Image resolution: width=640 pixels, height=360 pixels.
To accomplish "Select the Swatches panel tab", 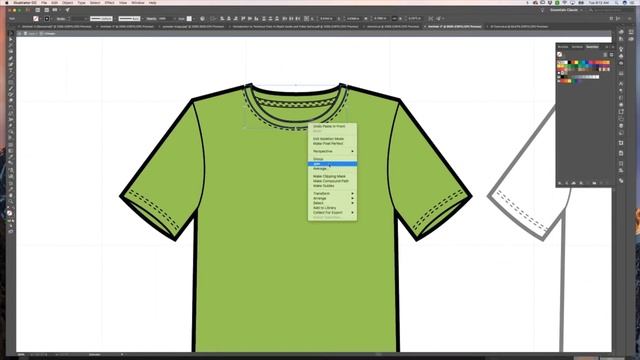I will point(593,47).
